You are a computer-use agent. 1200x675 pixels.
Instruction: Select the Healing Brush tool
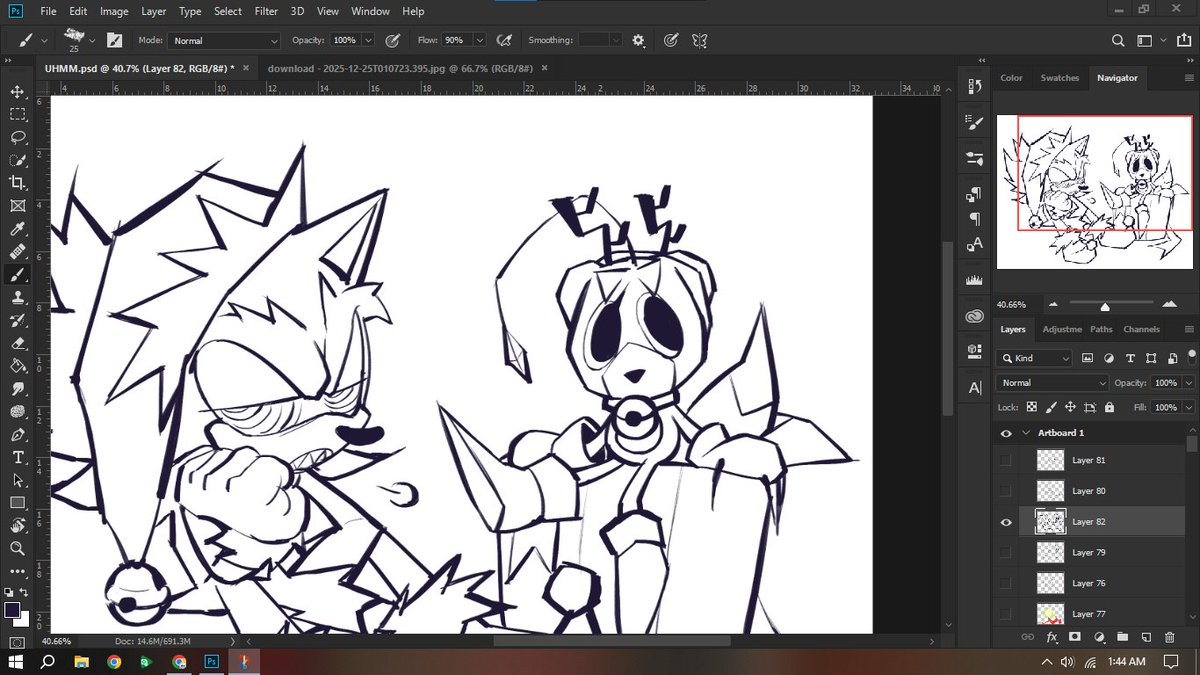point(17,252)
